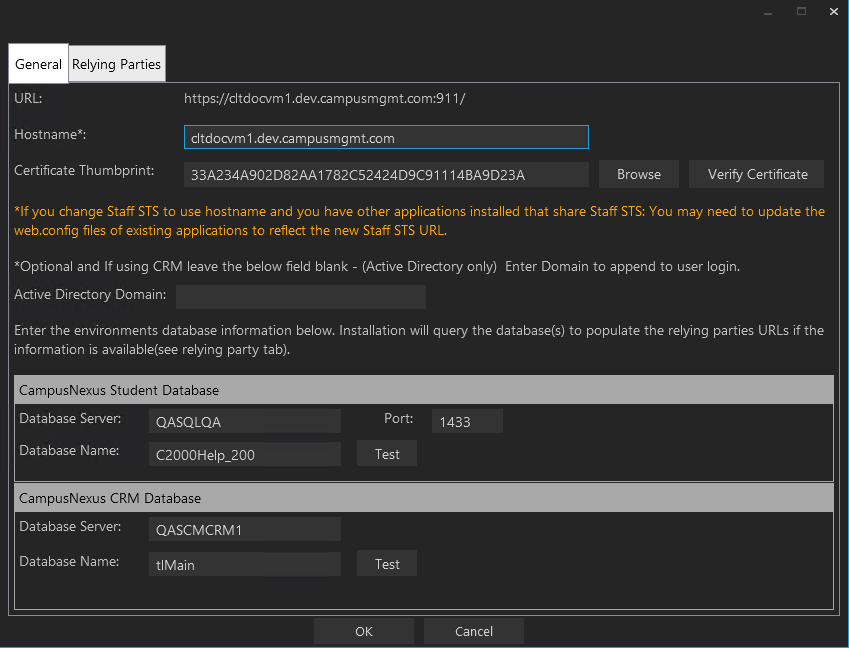Image resolution: width=849 pixels, height=648 pixels.
Task: Select the General tab
Action: pos(38,63)
